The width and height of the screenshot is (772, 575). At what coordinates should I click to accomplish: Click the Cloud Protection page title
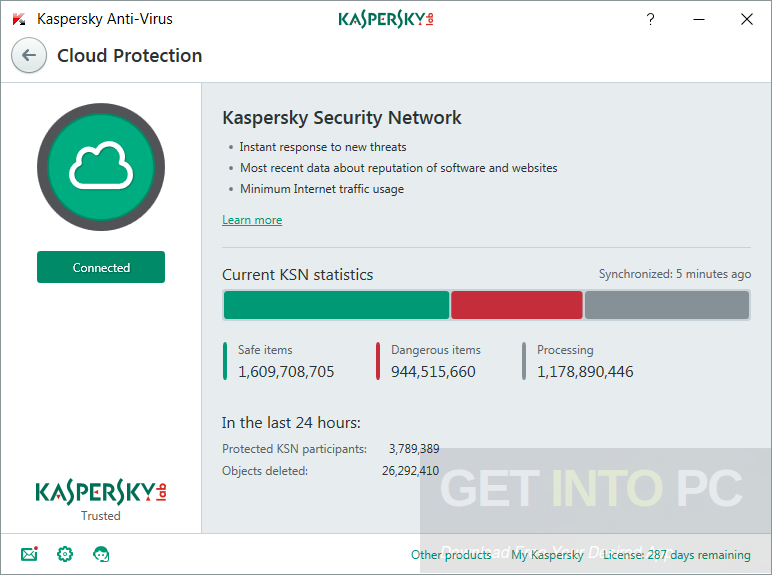point(129,56)
